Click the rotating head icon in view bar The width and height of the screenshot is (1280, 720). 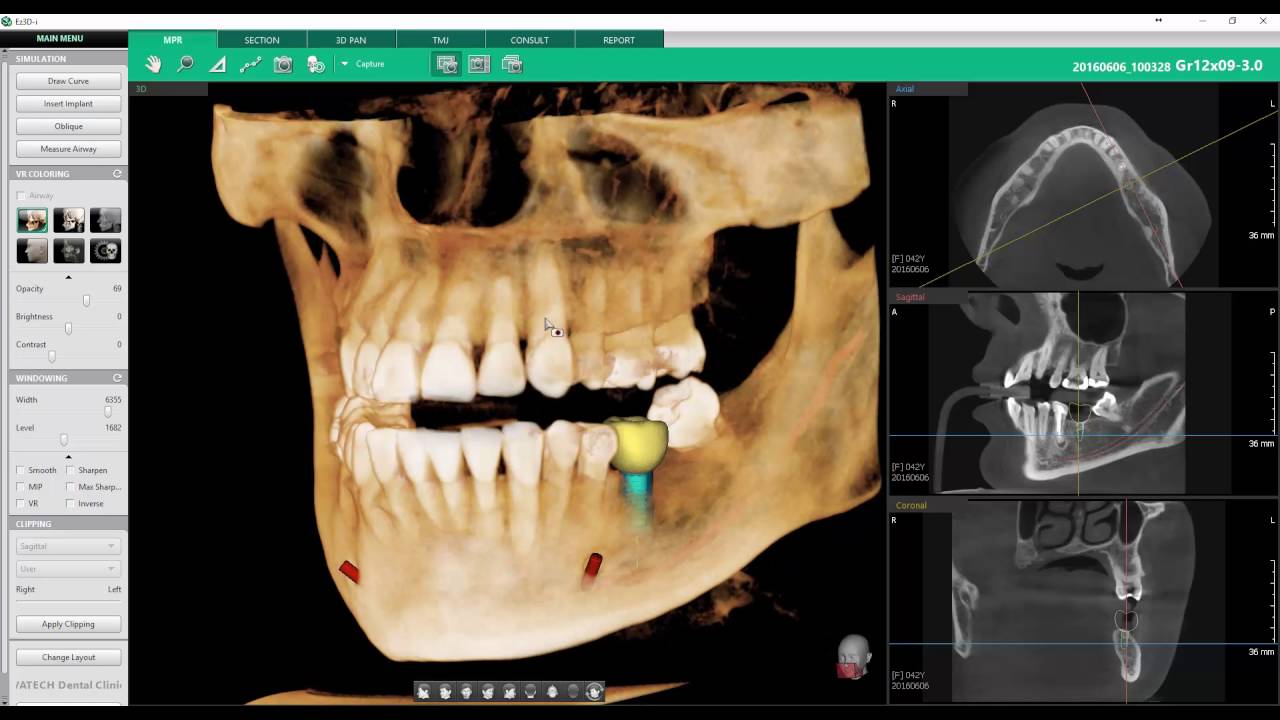tap(594, 691)
